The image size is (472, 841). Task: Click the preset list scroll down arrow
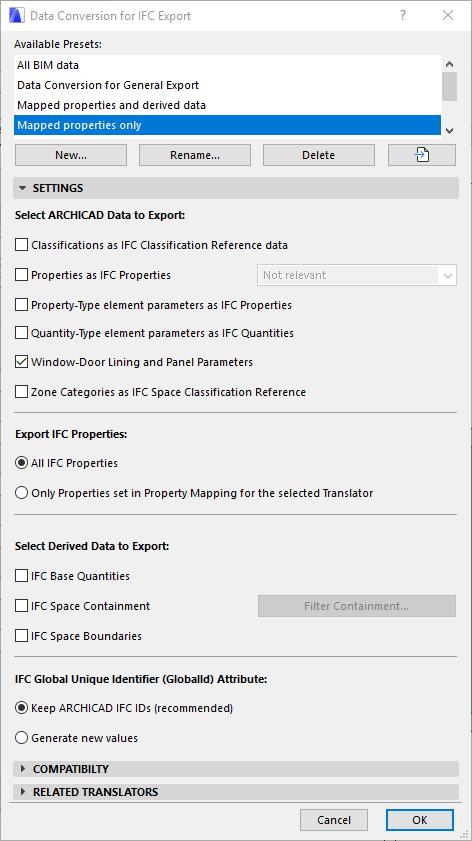coord(450,130)
